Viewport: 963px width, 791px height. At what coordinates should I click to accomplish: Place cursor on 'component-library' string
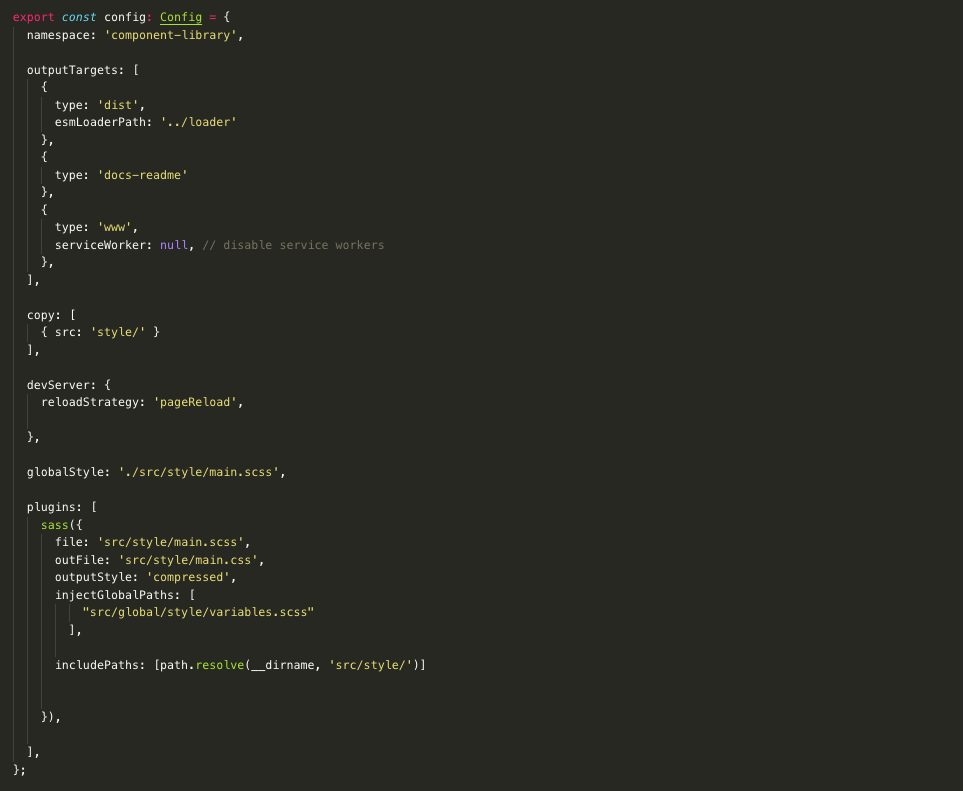(x=170, y=35)
